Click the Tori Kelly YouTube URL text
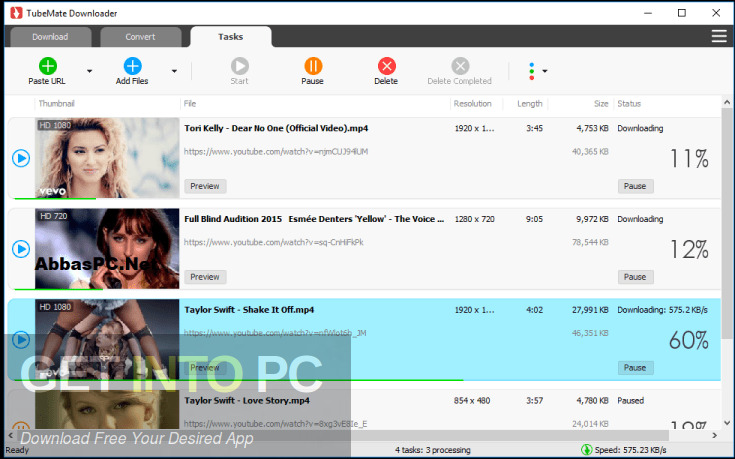 point(276,151)
